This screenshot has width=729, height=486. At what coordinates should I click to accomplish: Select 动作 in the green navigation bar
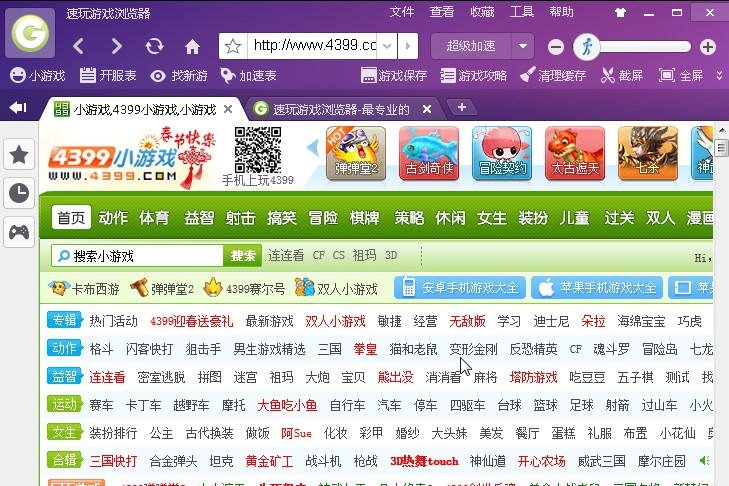pos(113,218)
